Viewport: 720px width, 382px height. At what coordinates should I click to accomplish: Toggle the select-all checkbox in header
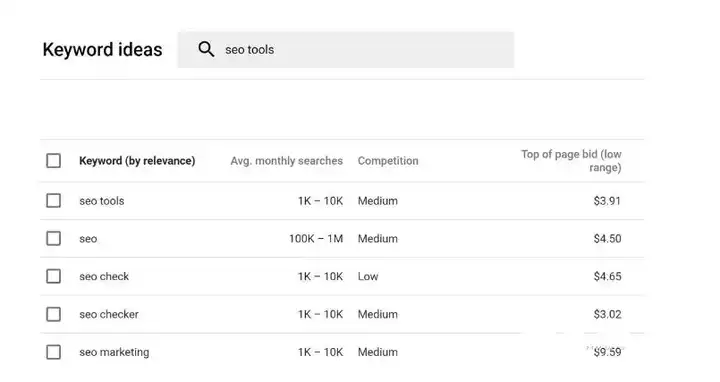point(54,161)
